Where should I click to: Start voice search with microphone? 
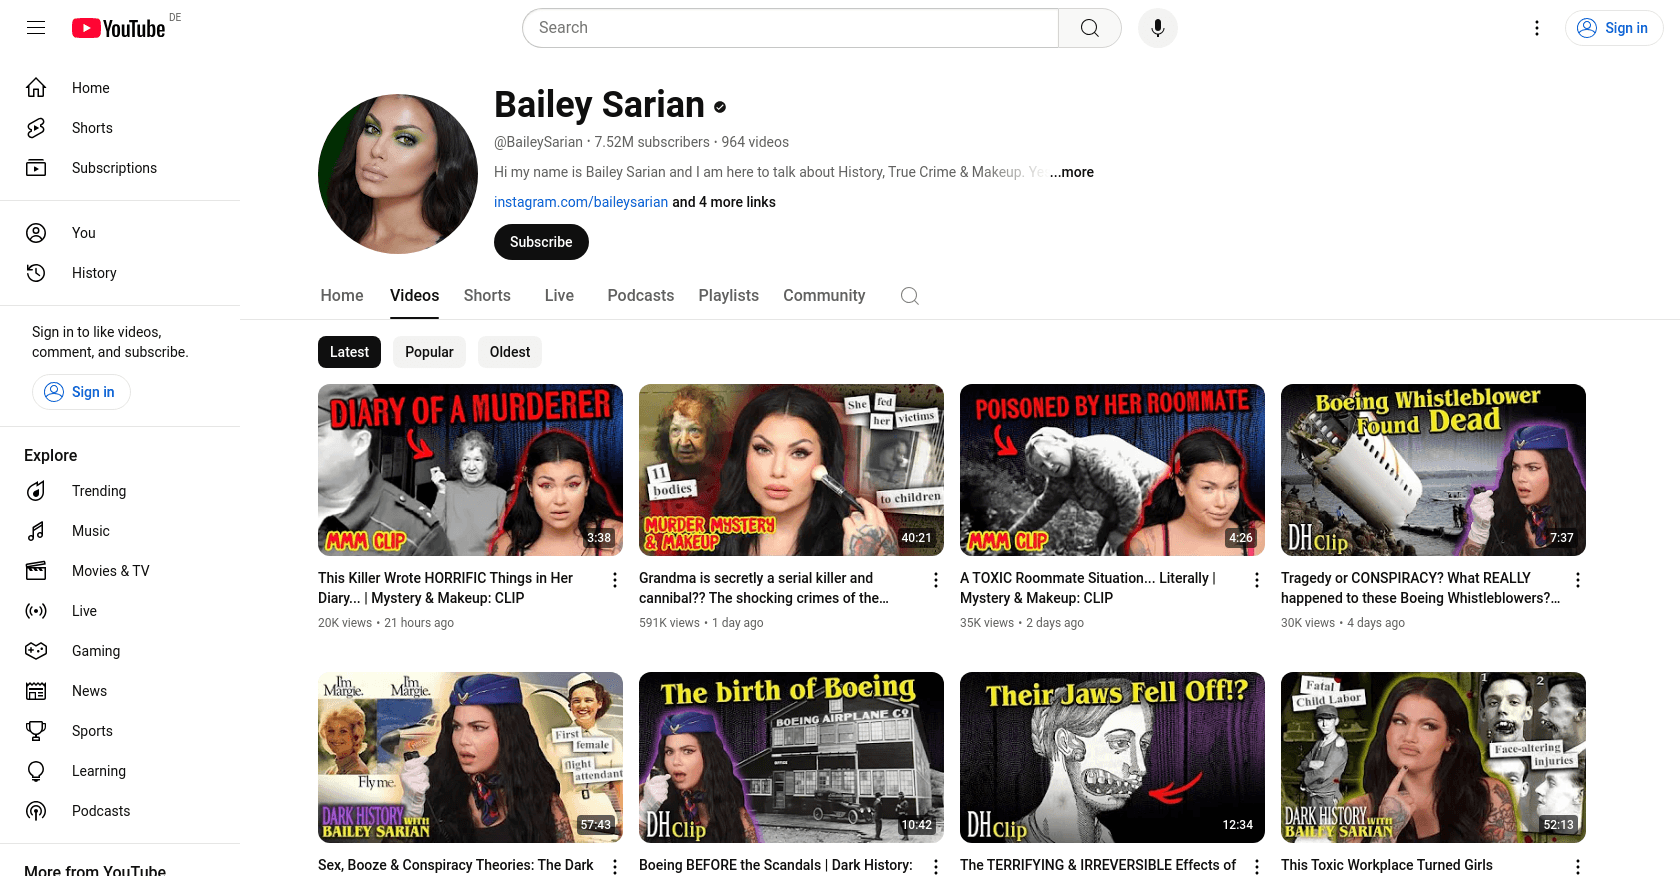coord(1157,28)
